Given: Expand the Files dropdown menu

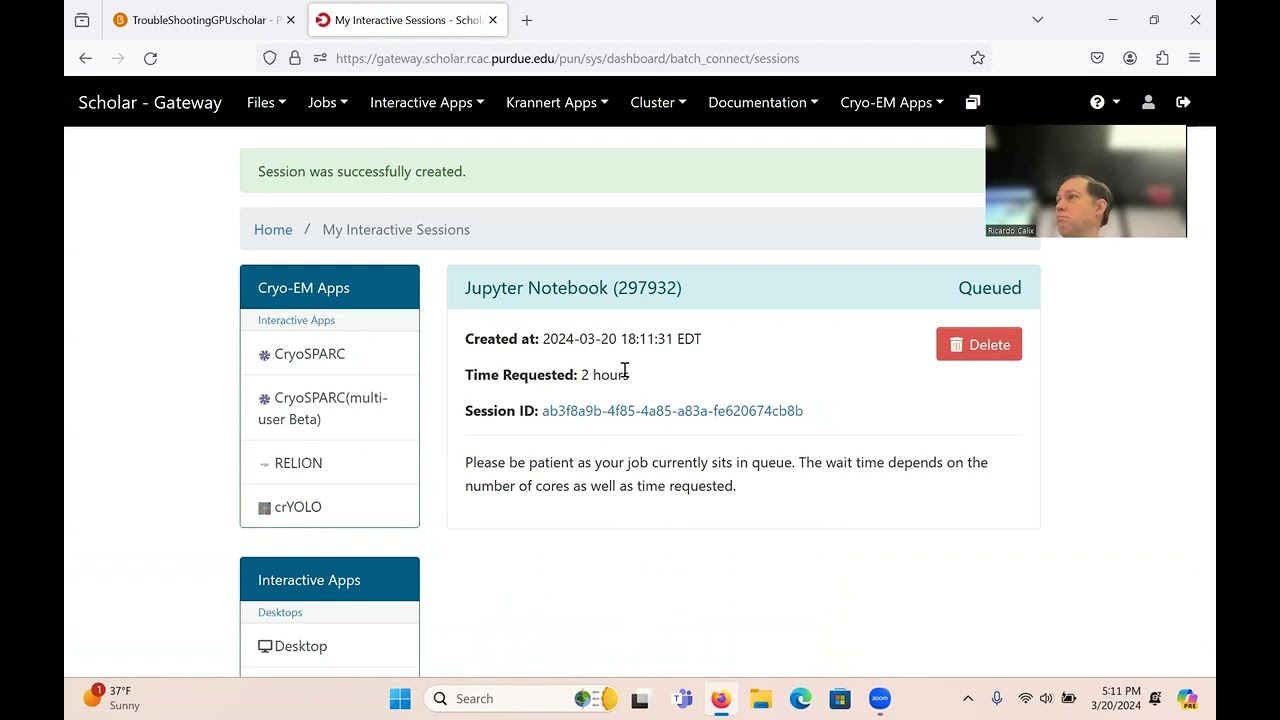Looking at the screenshot, I should 266,102.
